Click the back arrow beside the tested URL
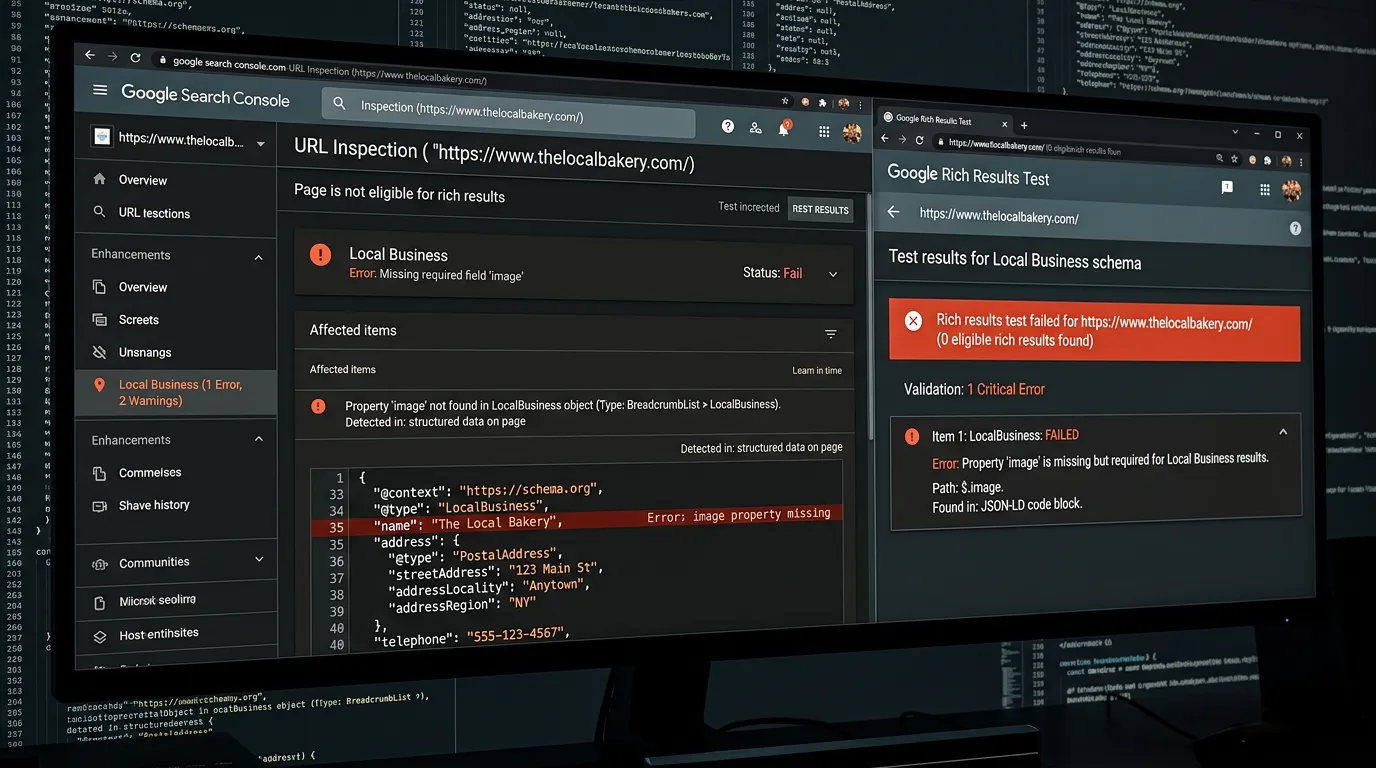The image size is (1376, 768). (x=893, y=212)
